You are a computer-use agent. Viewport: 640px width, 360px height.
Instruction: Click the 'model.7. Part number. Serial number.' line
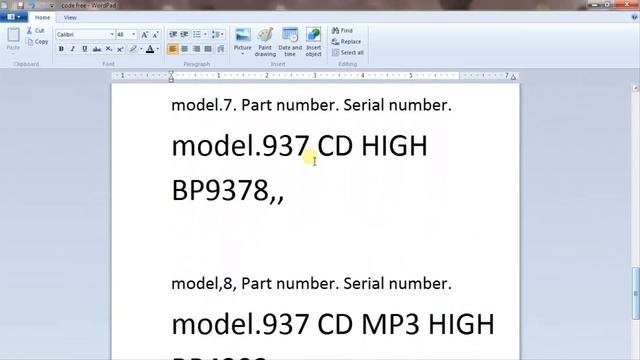[x=311, y=105]
